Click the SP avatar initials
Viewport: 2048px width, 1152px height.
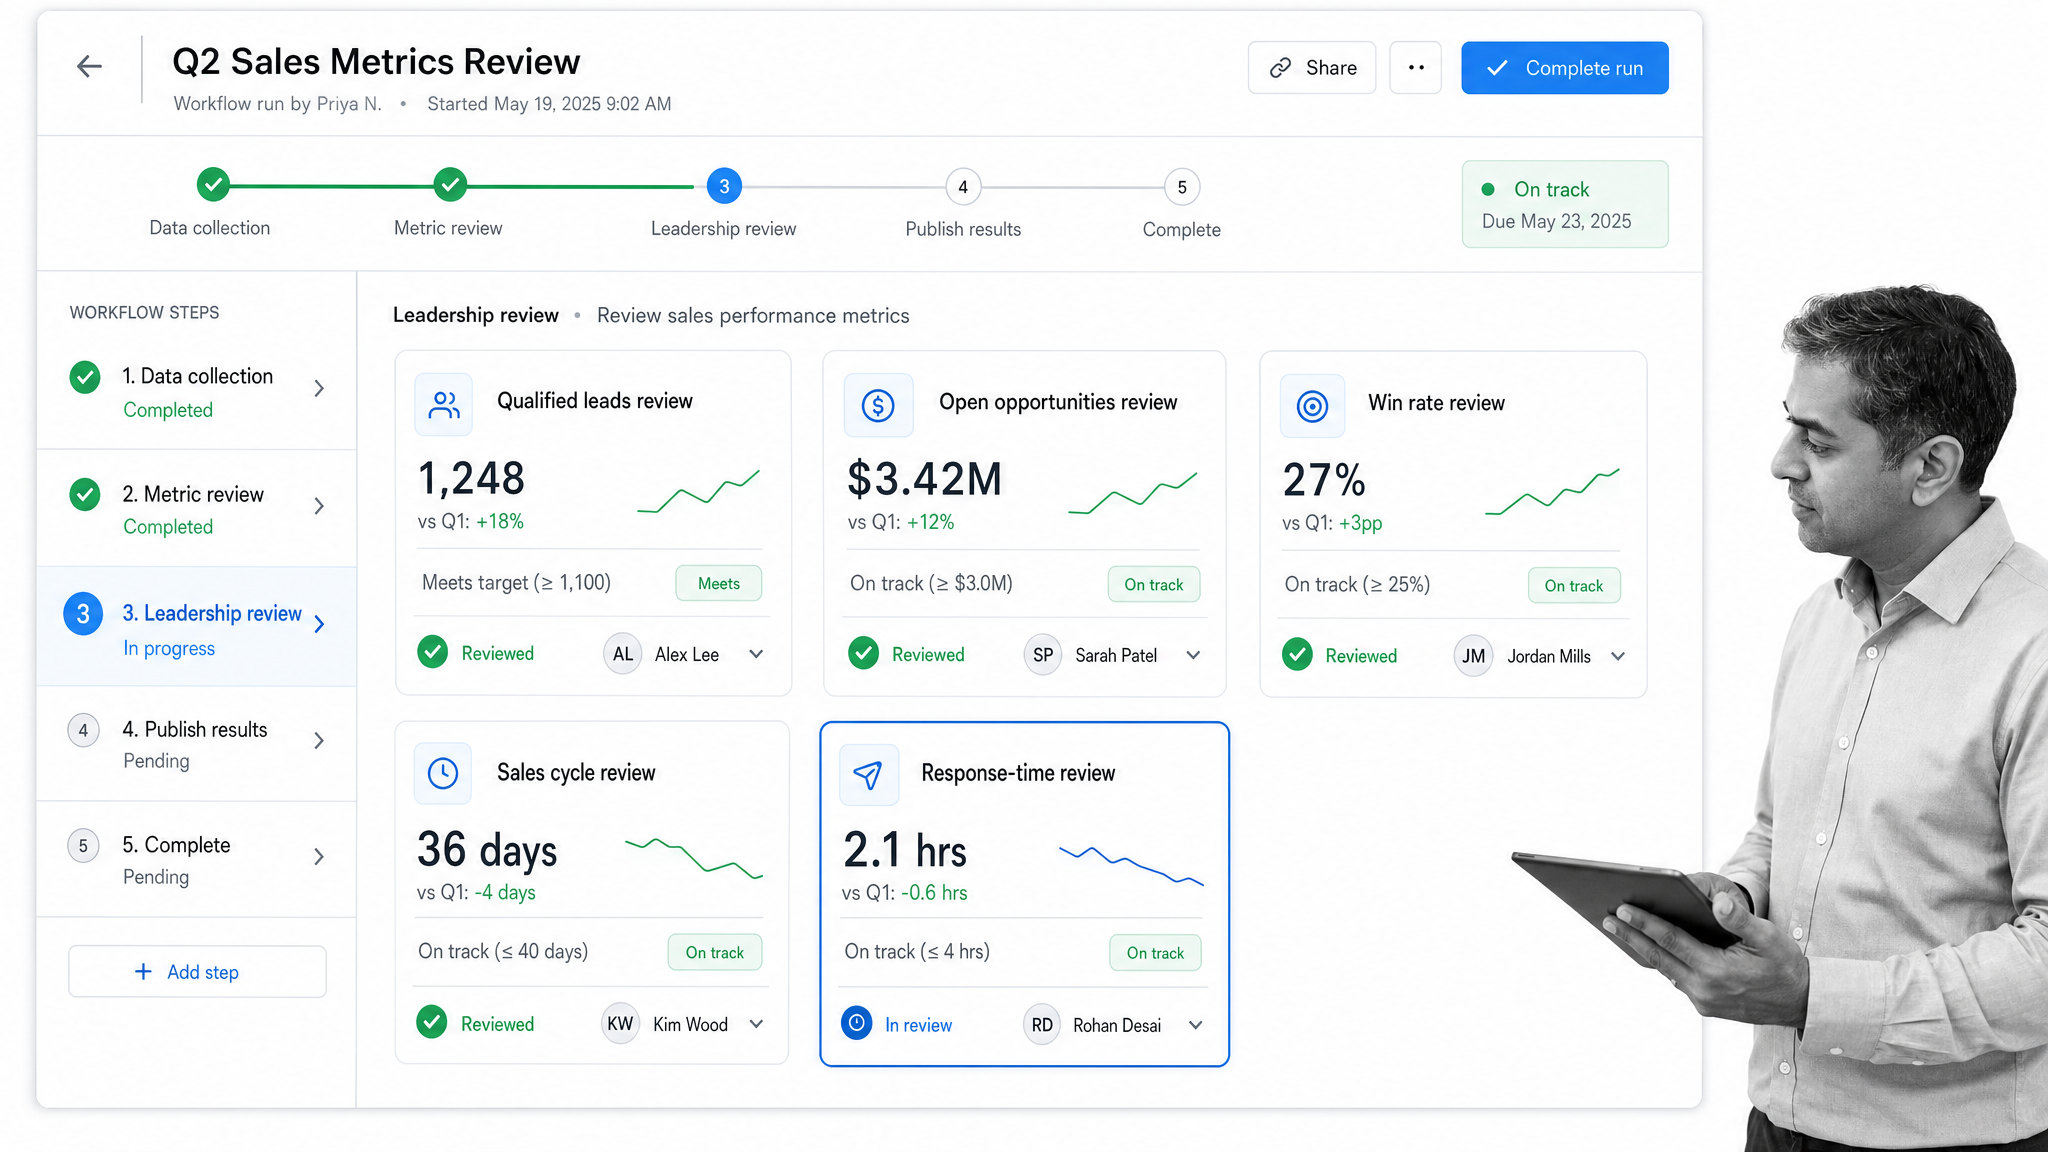[1043, 655]
